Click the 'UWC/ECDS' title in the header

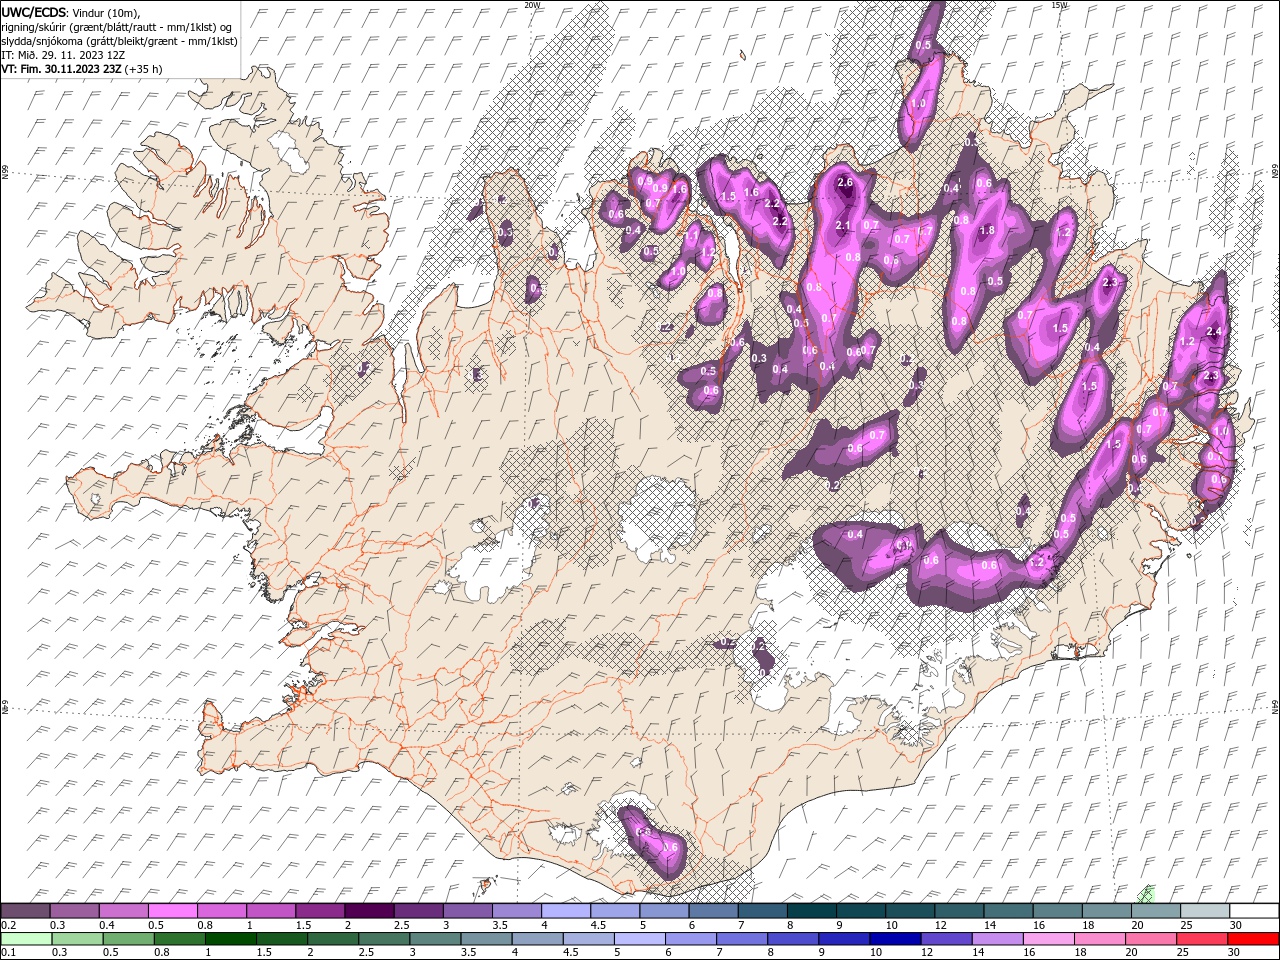pyautogui.click(x=35, y=12)
